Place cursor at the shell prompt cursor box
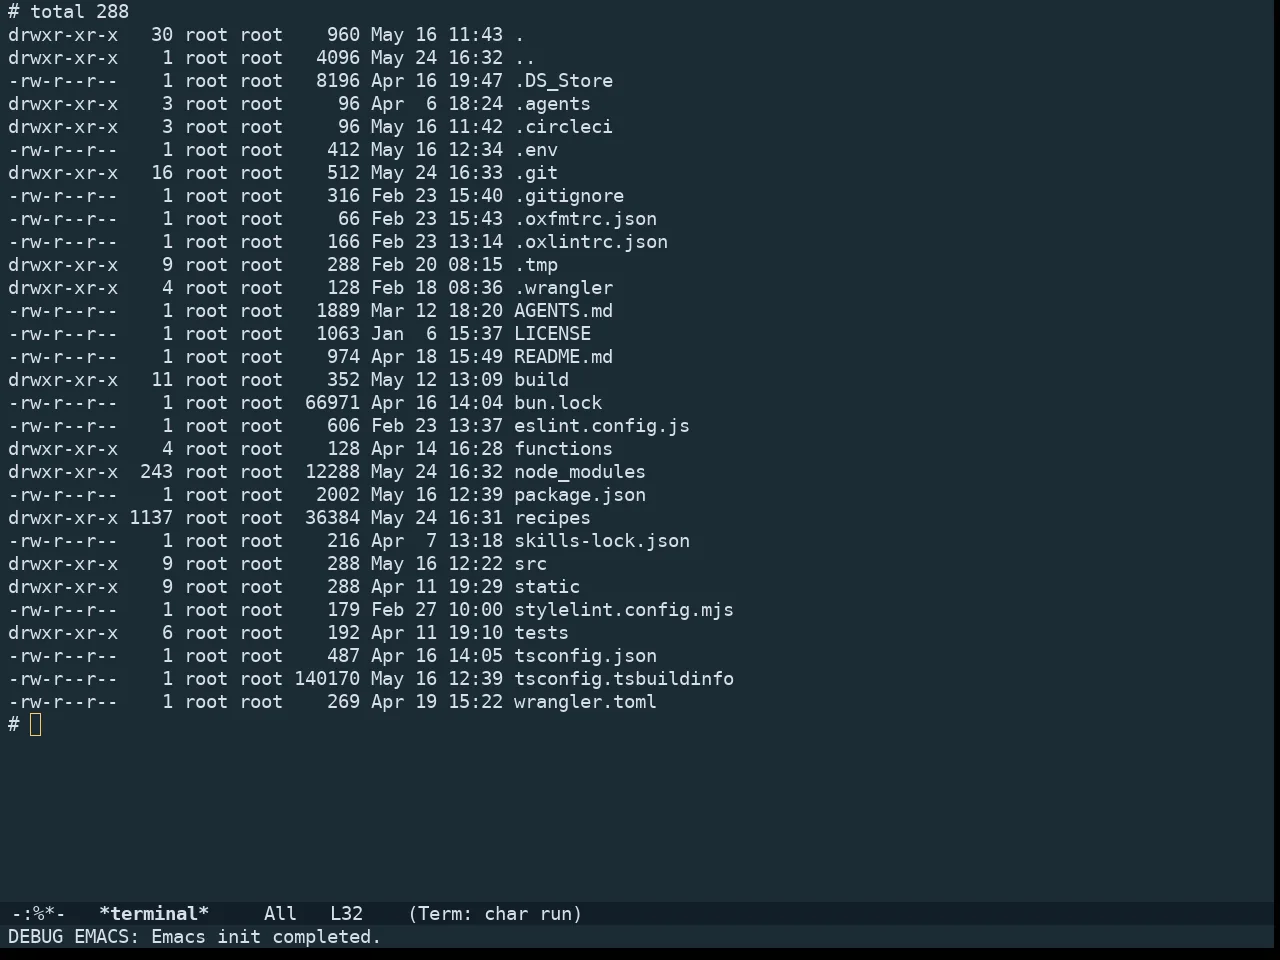 coord(36,725)
